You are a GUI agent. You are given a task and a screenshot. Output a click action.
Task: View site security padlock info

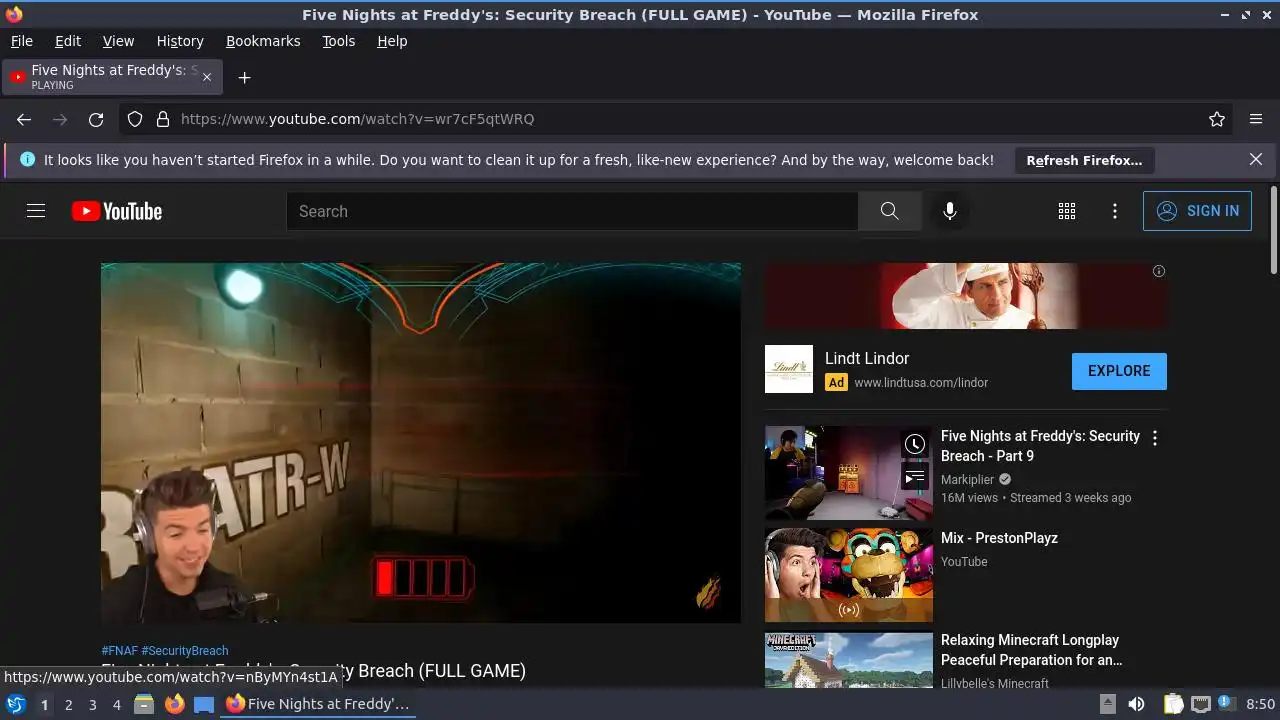(x=163, y=119)
